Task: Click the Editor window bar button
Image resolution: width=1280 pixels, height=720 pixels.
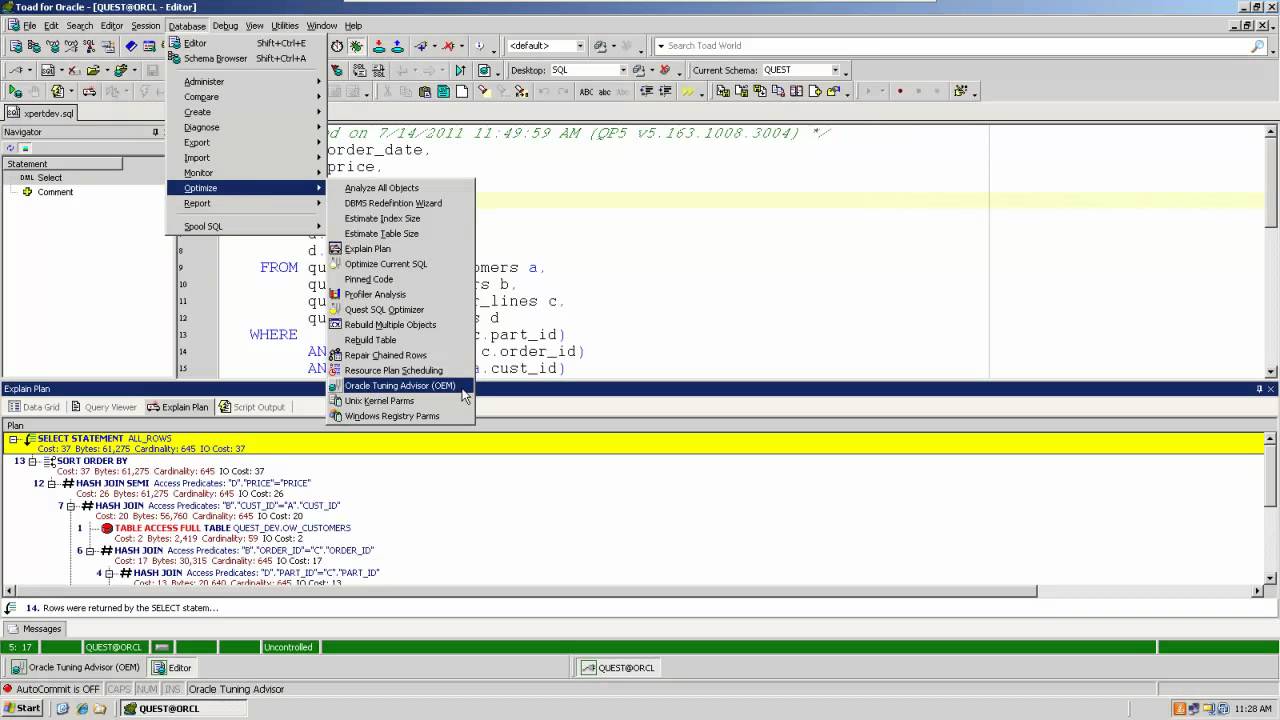Action: click(x=172, y=668)
